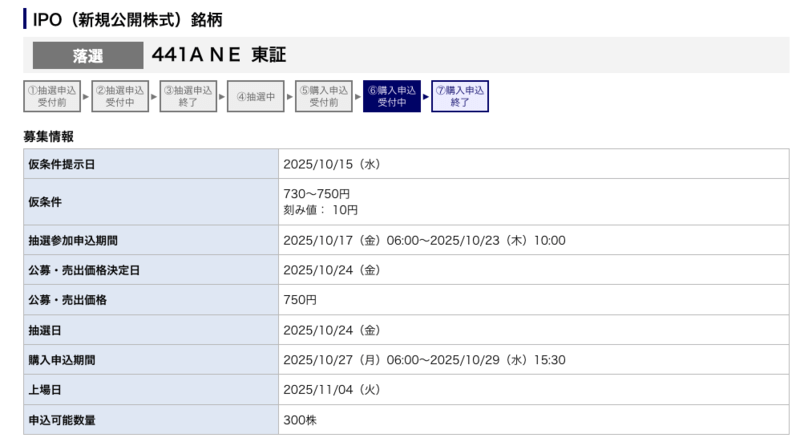Click the 300株 quantity value

300,420
